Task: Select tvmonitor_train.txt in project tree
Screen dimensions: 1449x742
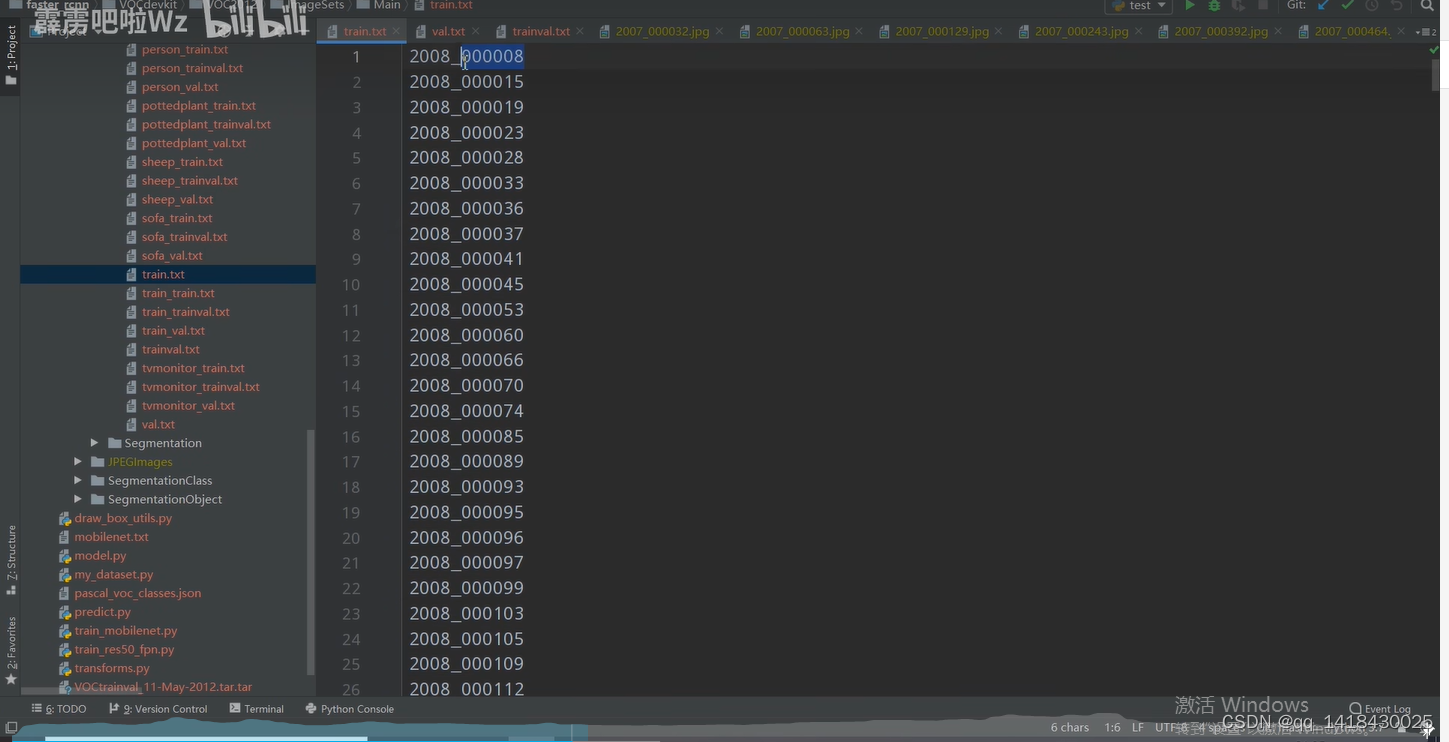Action: 193,368
